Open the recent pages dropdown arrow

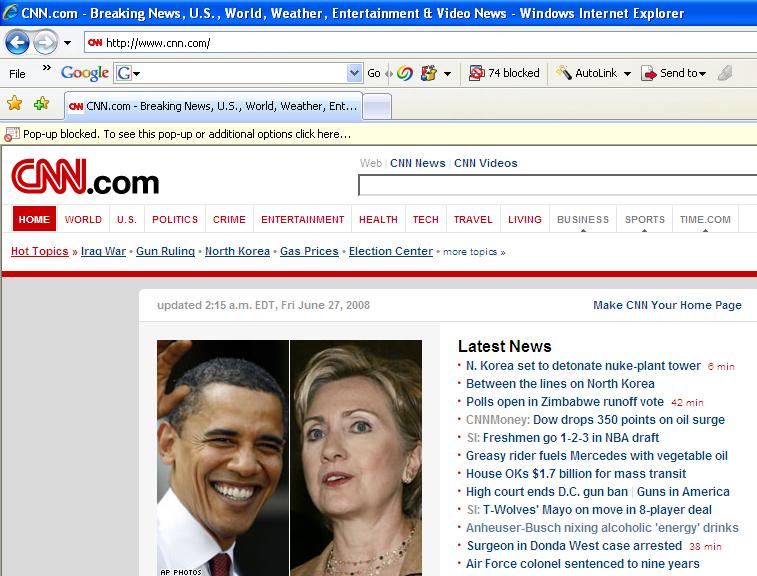click(67, 43)
